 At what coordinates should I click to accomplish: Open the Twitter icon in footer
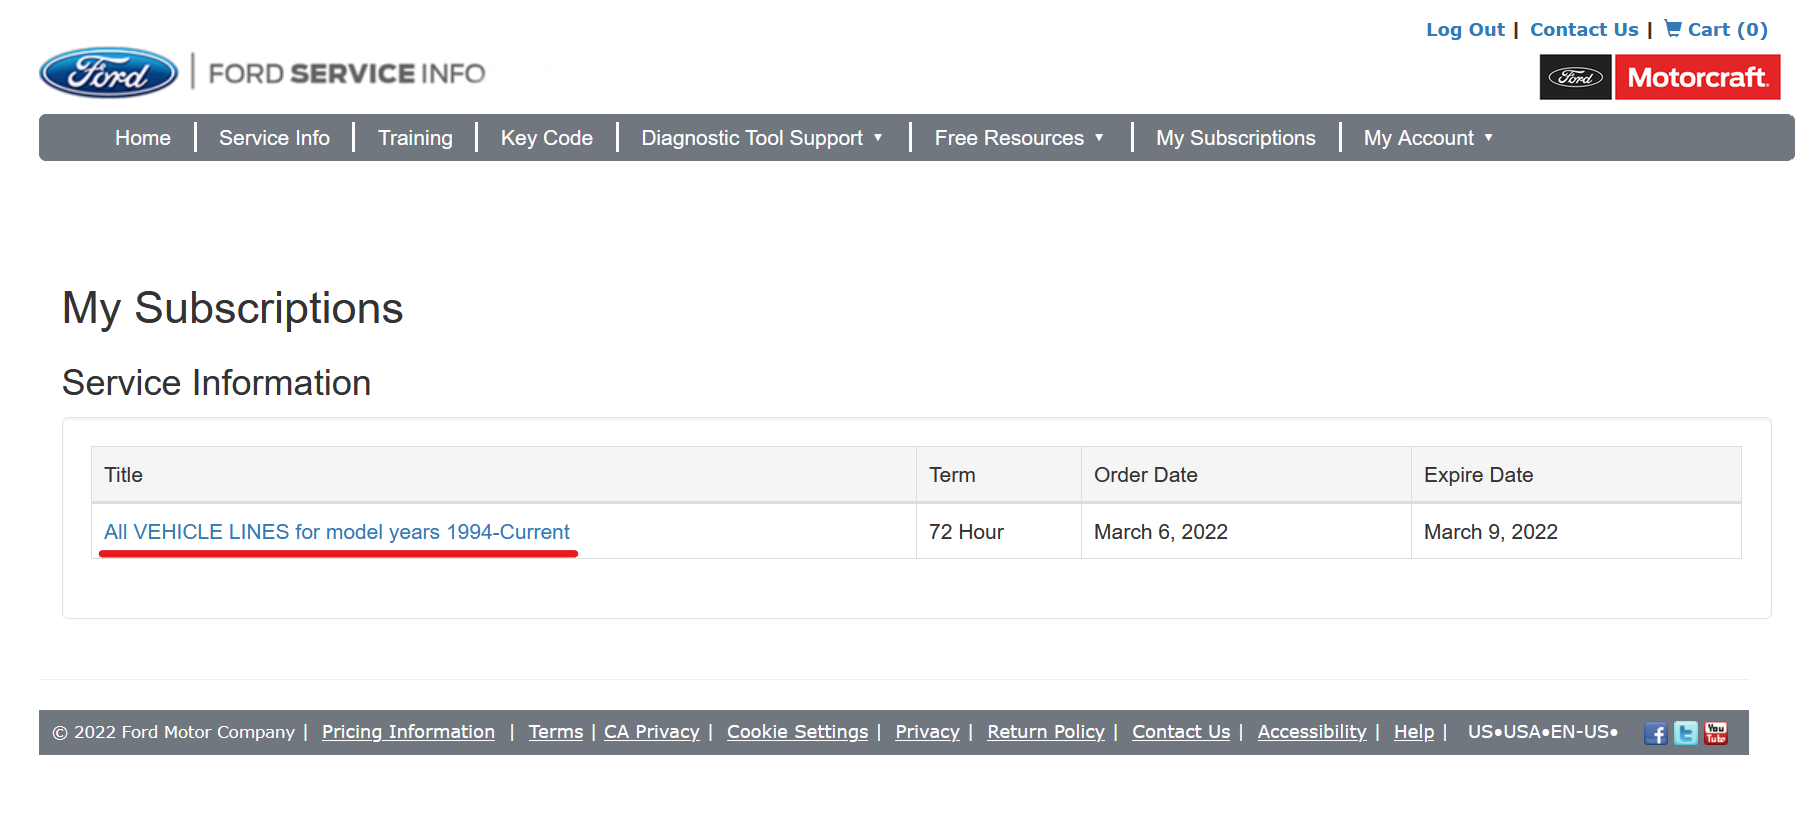click(1685, 733)
